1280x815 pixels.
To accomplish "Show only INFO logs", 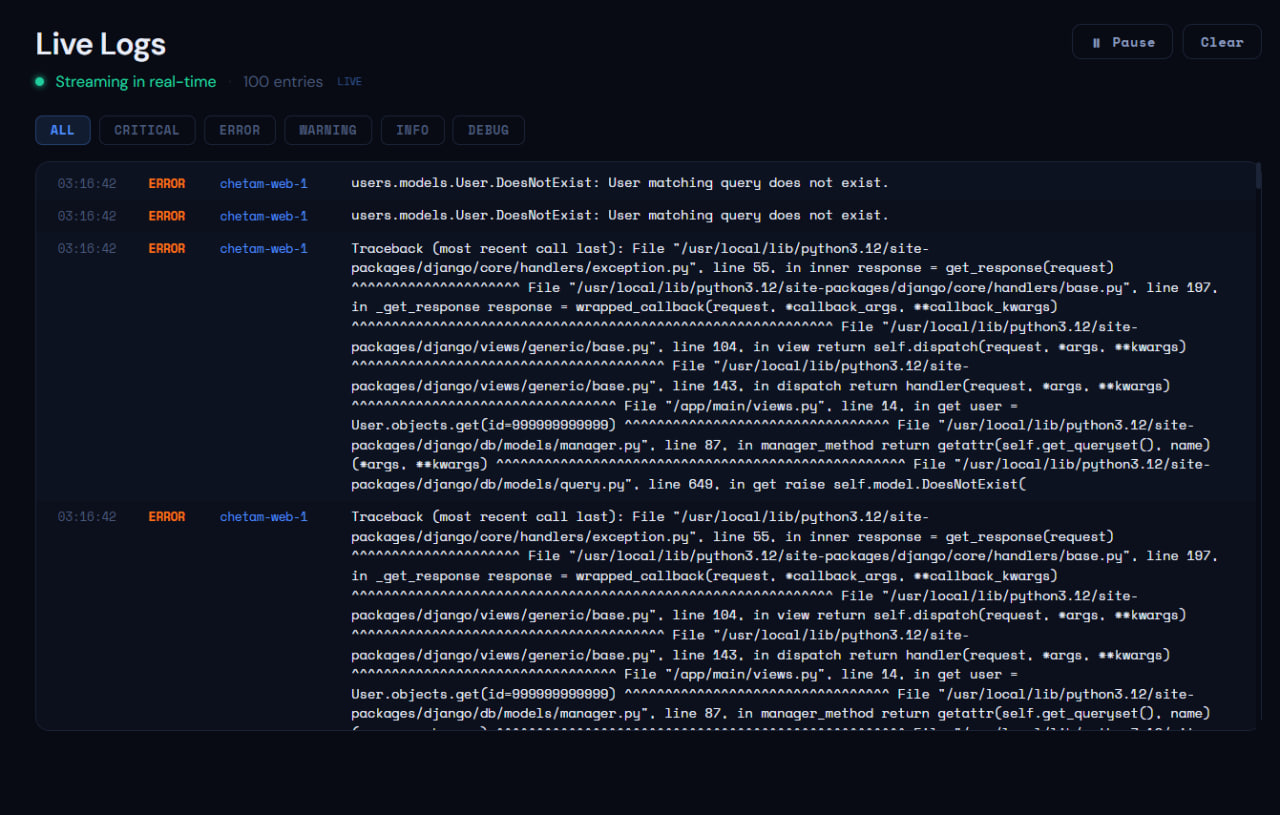I will tap(412, 130).
